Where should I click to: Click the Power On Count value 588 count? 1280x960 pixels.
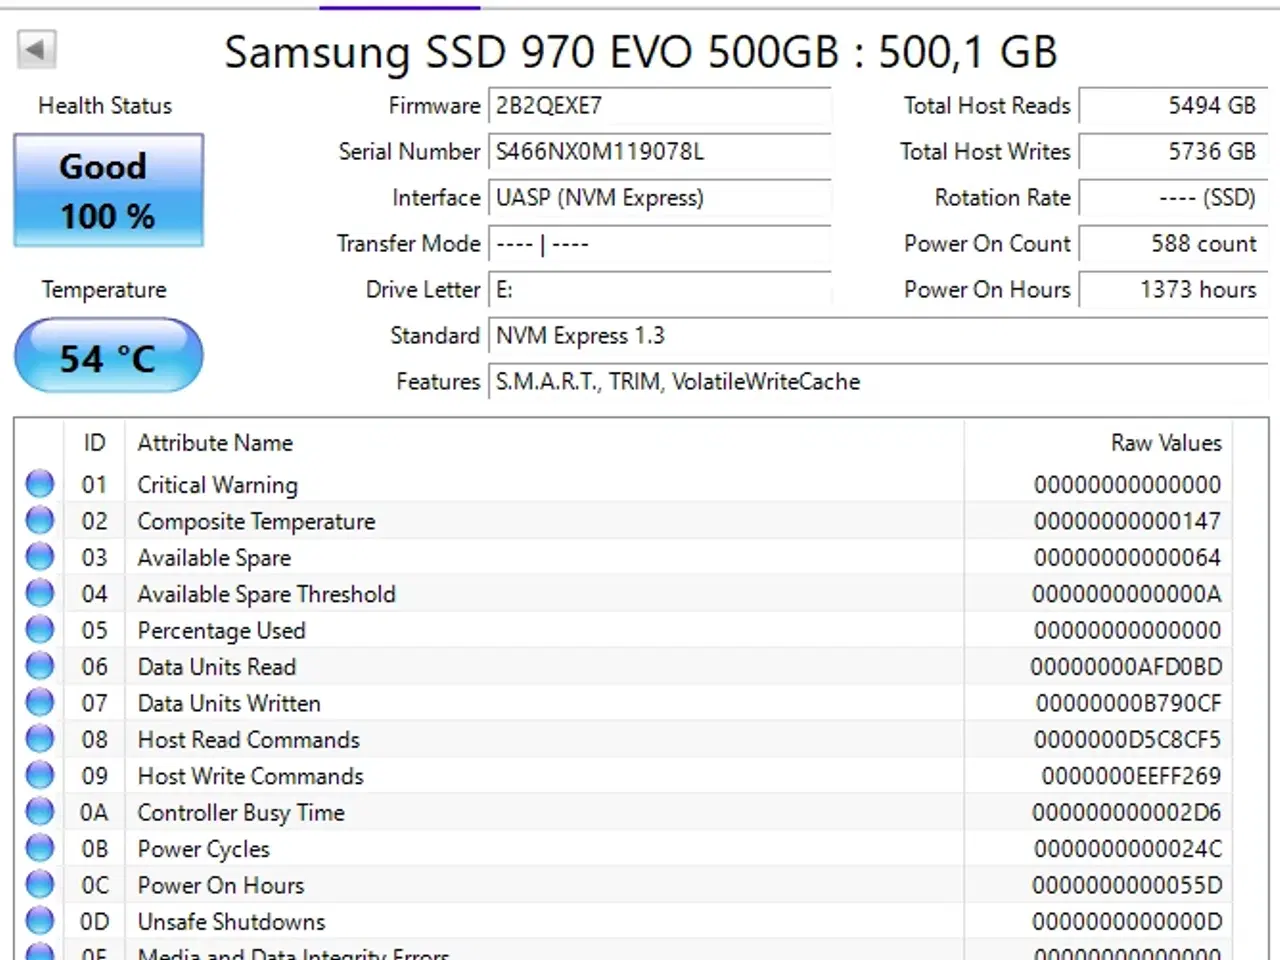click(1173, 244)
